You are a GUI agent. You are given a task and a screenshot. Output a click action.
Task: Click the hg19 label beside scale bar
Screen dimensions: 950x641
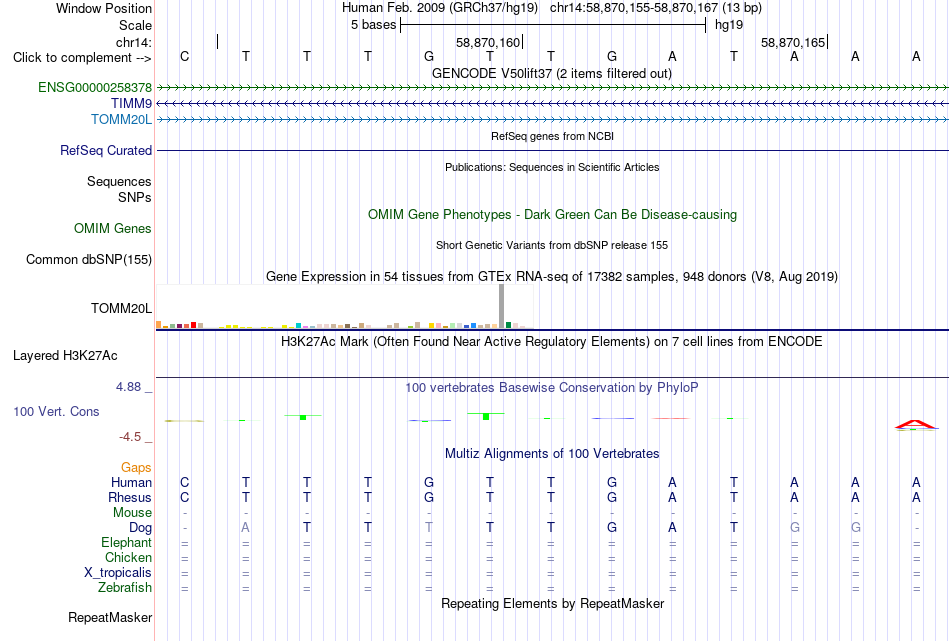(x=729, y=25)
